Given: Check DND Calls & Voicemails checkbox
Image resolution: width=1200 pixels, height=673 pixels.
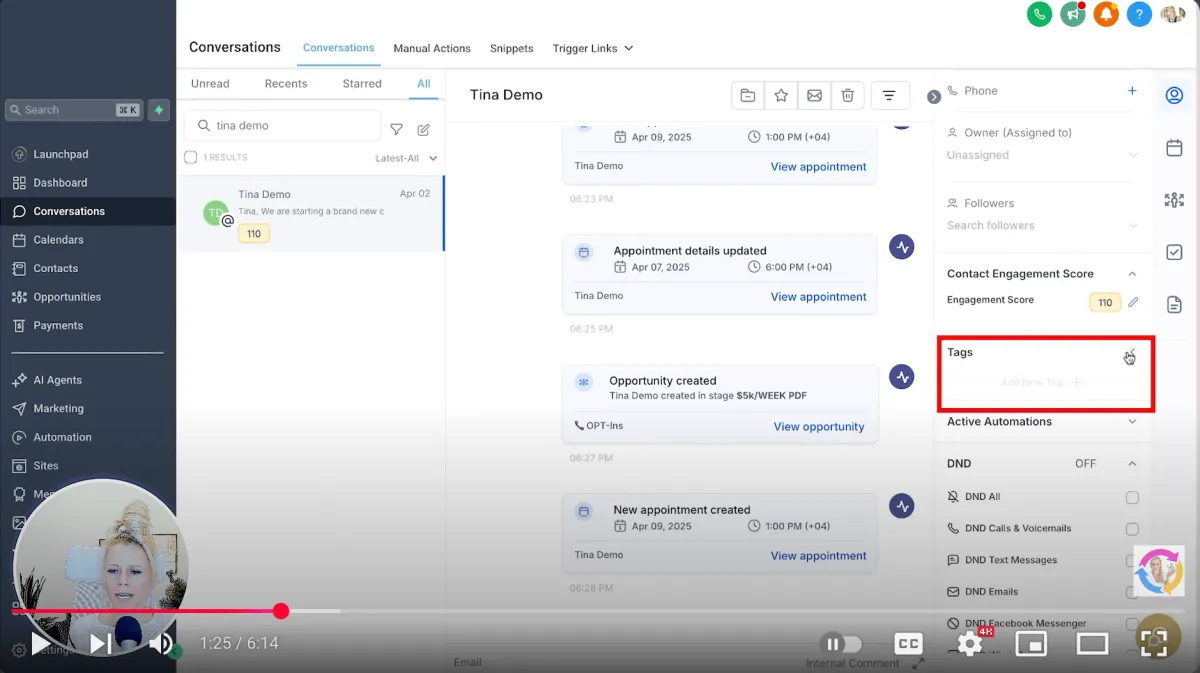Looking at the screenshot, I should tap(1132, 528).
